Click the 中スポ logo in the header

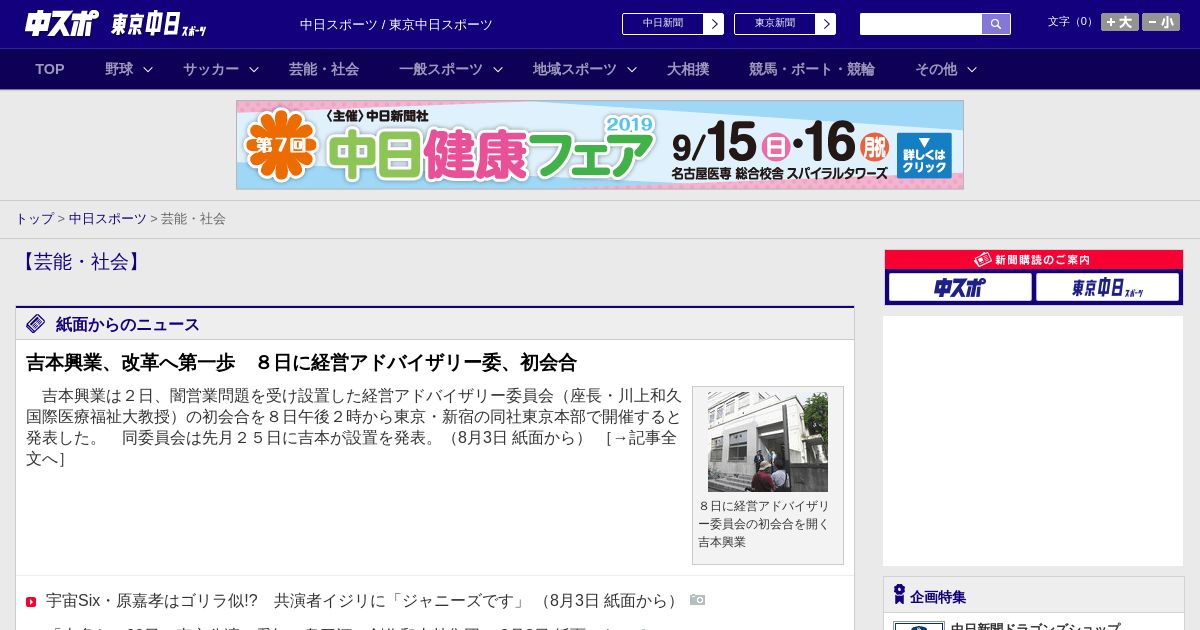coord(62,24)
